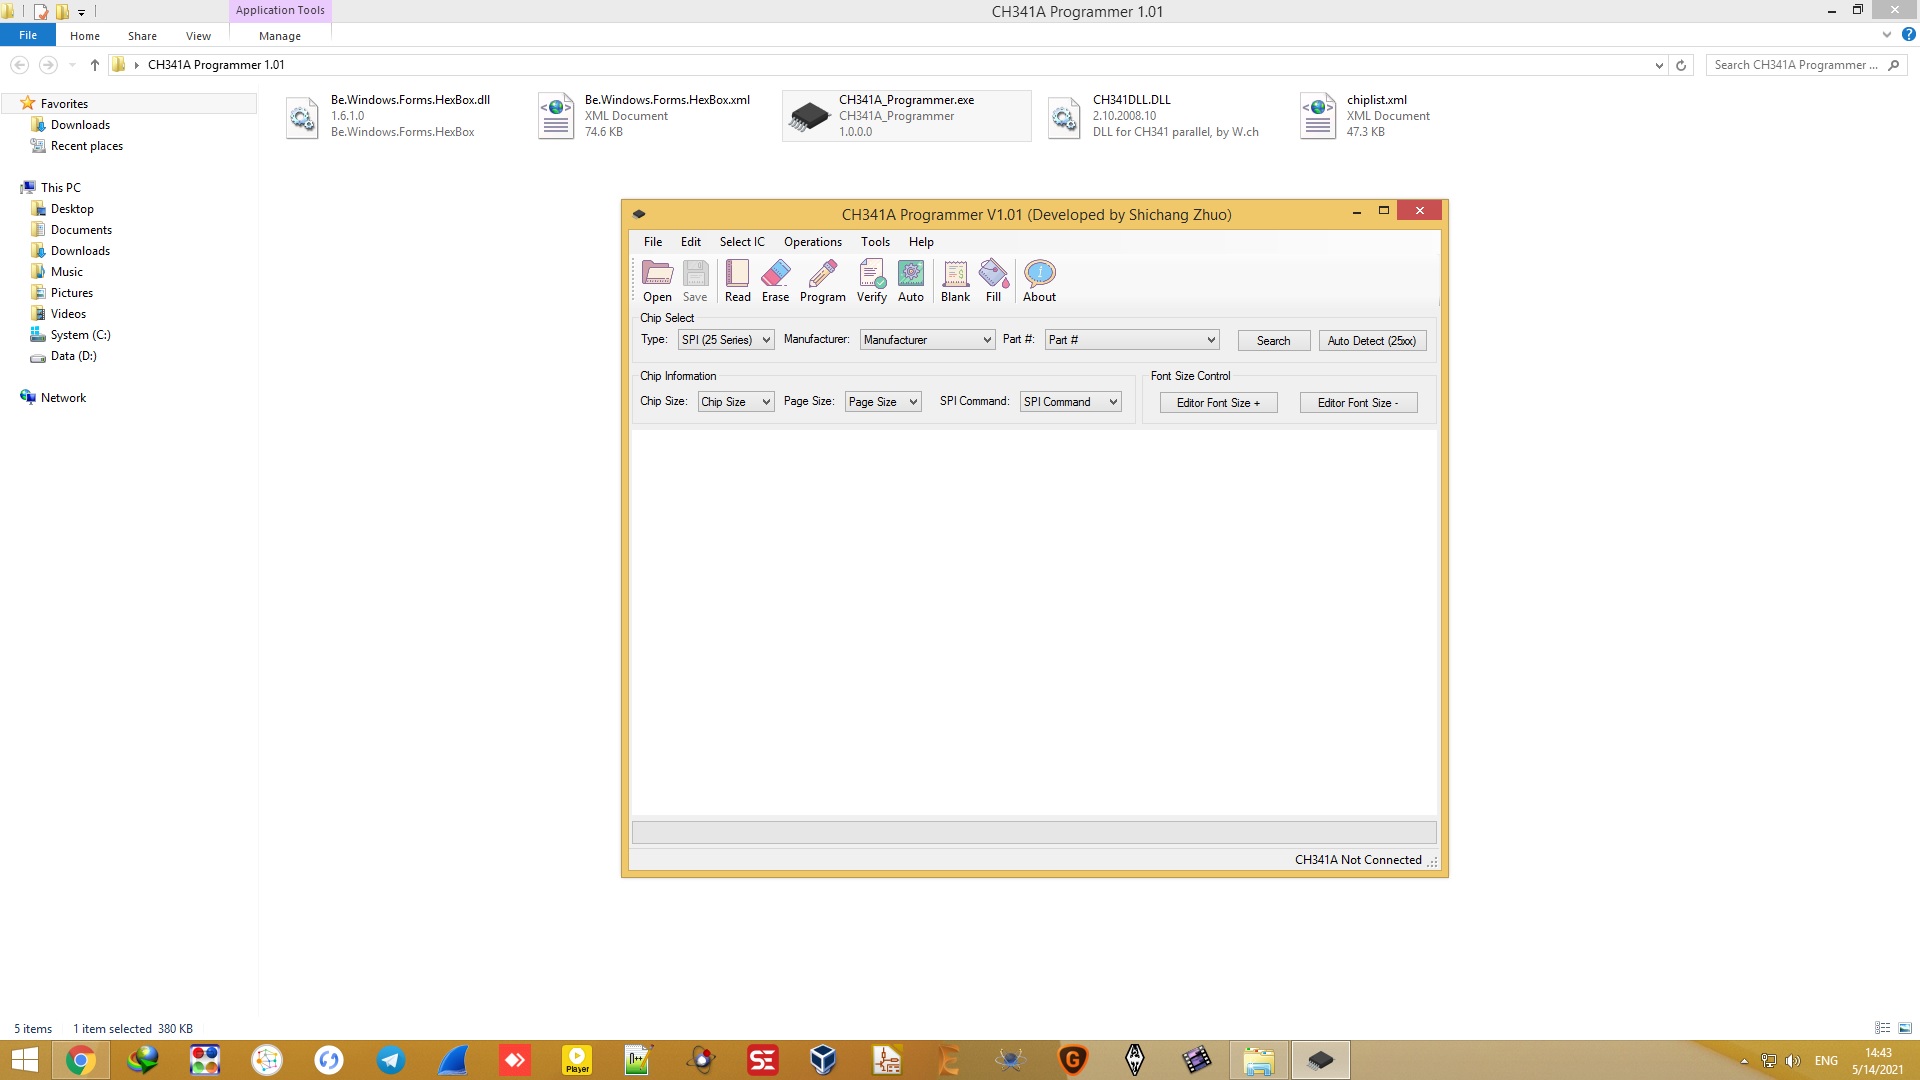Click the Blank check toolbar icon
The height and width of the screenshot is (1080, 1920).
(x=955, y=281)
